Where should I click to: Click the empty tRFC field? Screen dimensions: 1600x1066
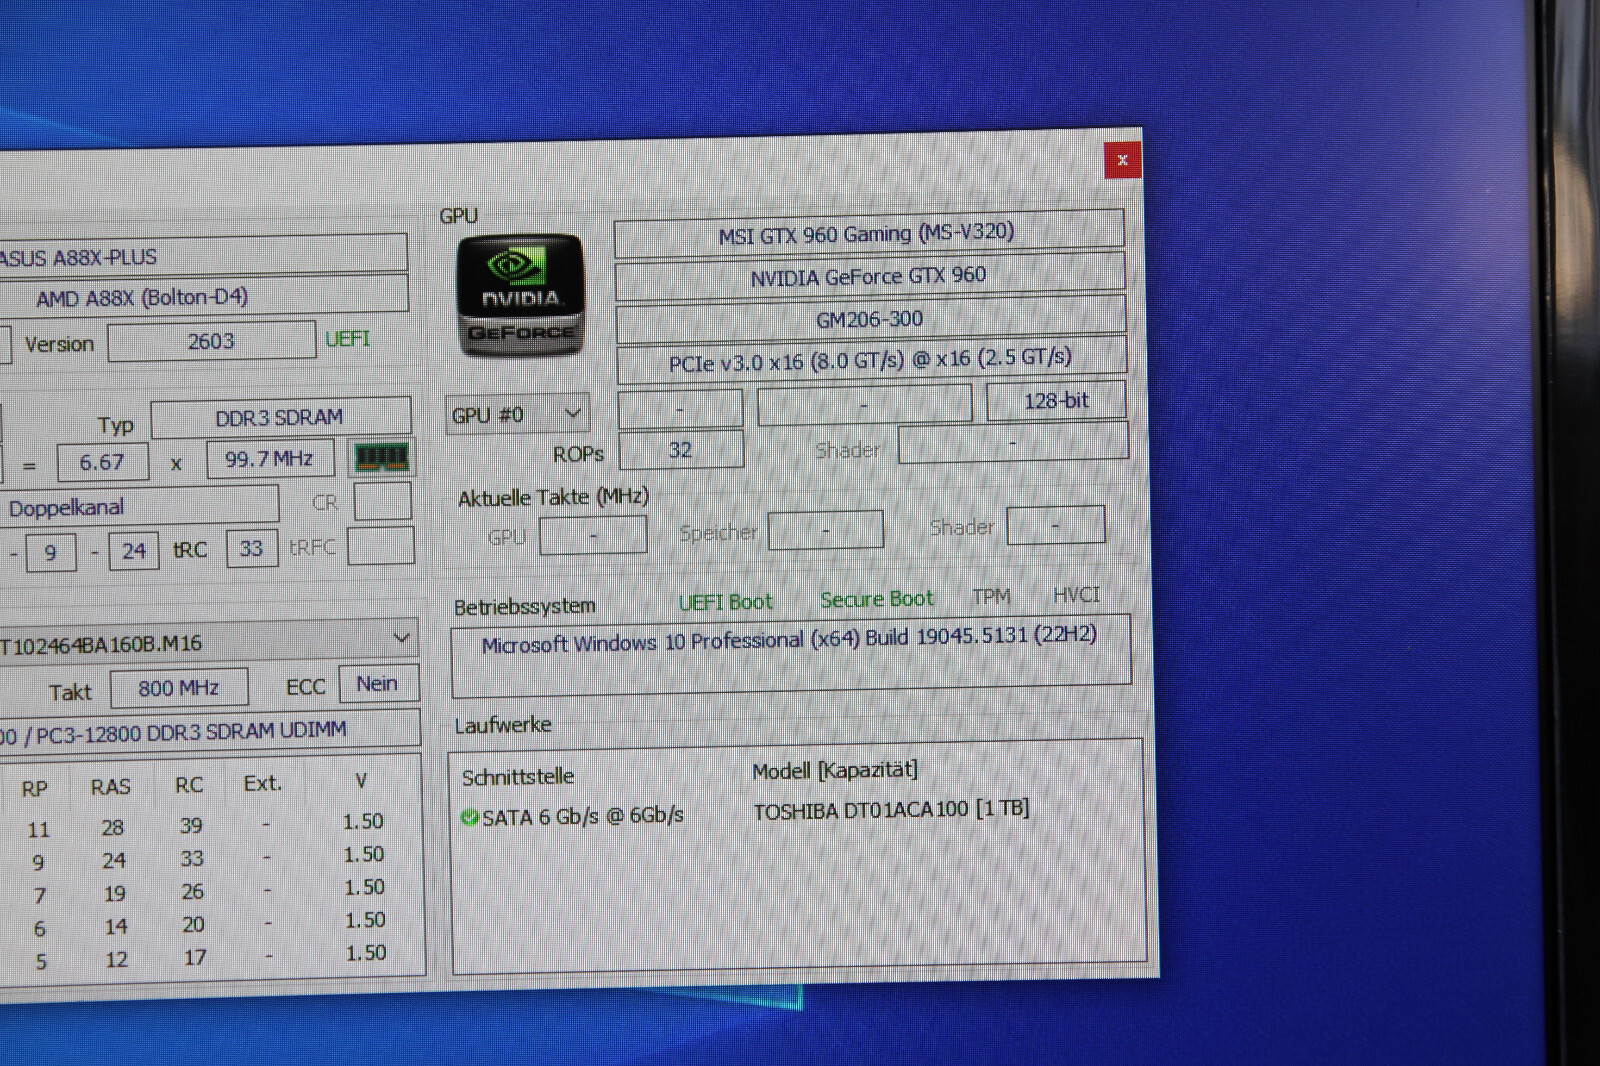click(x=381, y=546)
